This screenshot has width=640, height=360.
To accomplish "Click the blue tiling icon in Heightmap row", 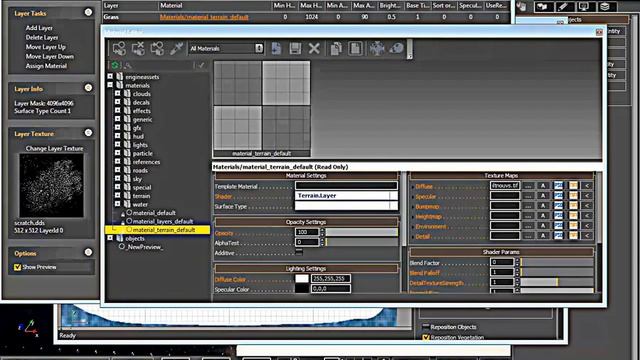I will coord(558,216).
